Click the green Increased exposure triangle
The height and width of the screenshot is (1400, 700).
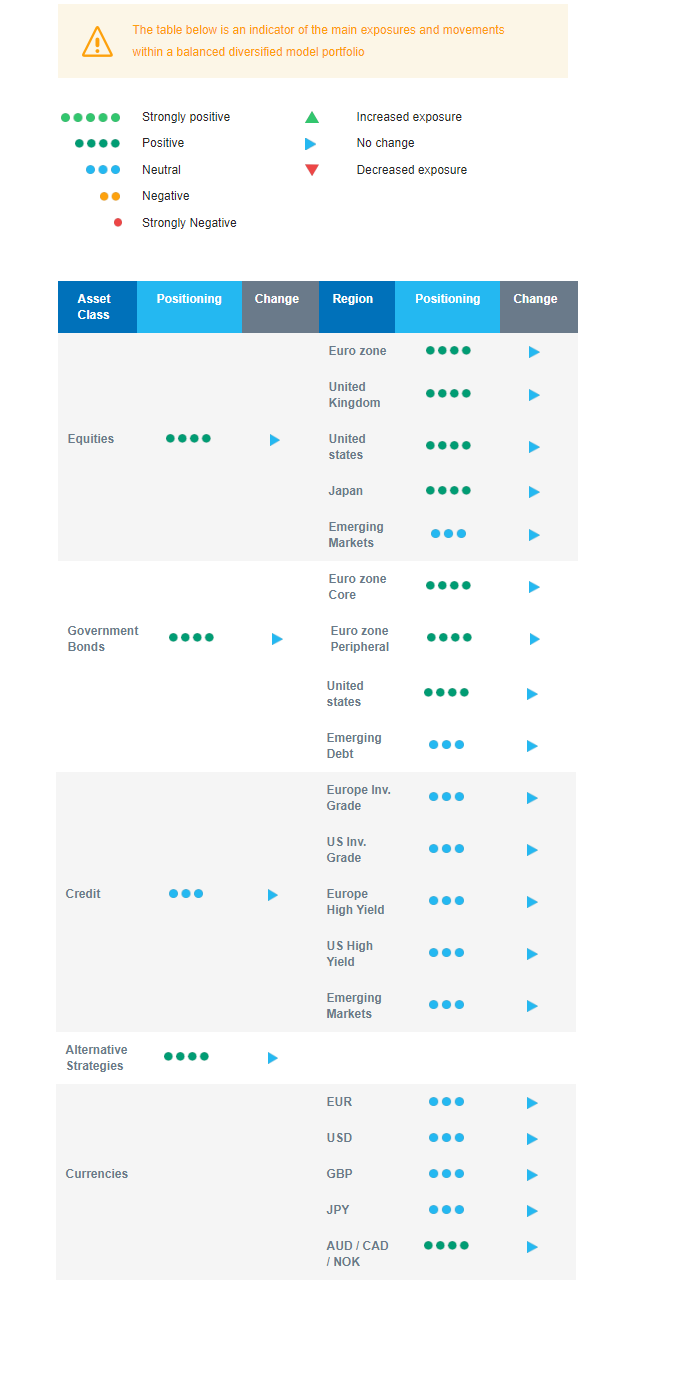(312, 117)
